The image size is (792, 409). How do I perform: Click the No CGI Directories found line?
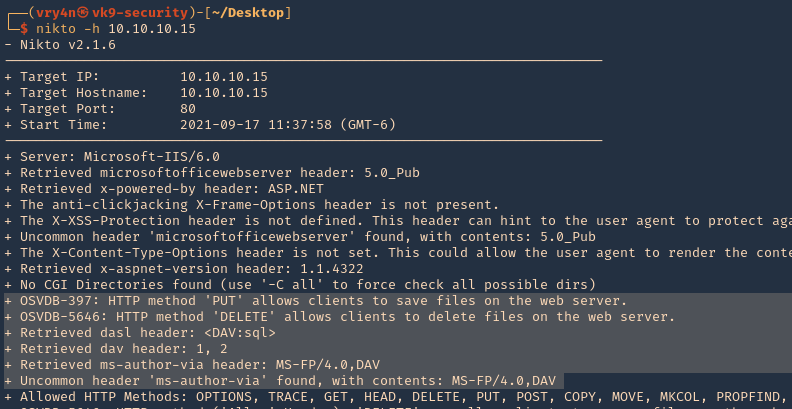(300, 285)
